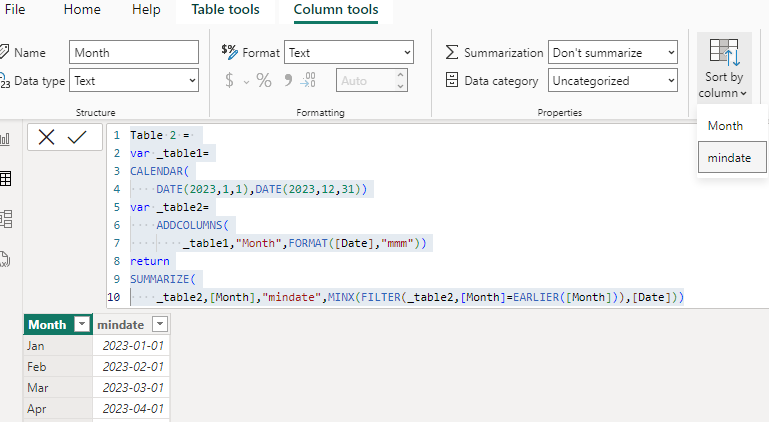The width and height of the screenshot is (769, 422).
Task: Click CALENDAR( in formula line 3
Action: (159, 171)
